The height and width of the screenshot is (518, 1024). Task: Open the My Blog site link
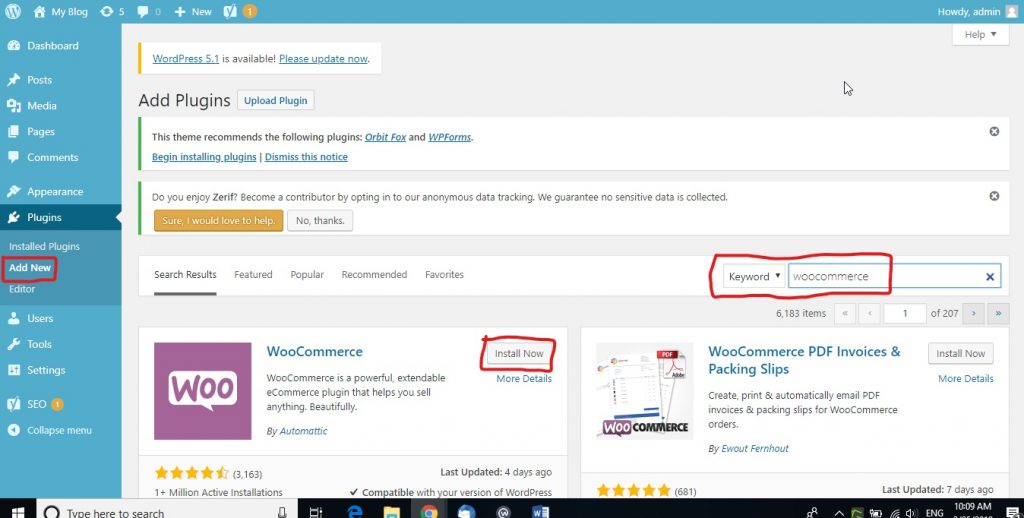[x=60, y=12]
